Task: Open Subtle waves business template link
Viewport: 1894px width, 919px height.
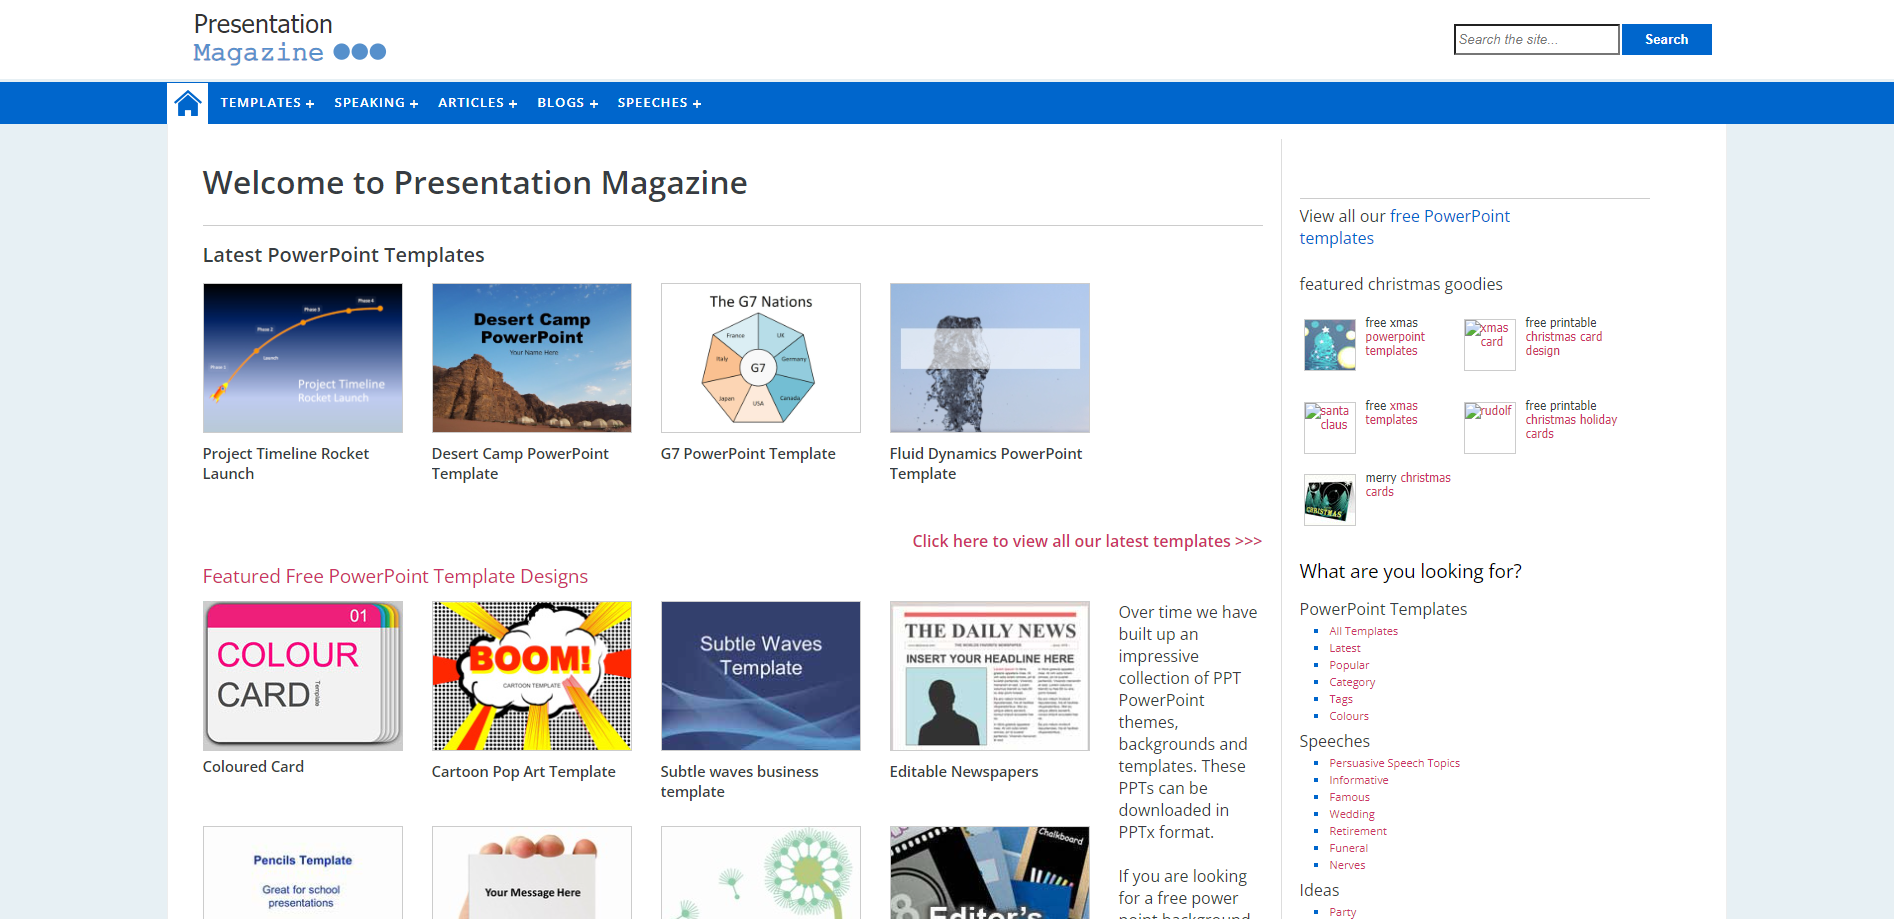Action: point(740,781)
